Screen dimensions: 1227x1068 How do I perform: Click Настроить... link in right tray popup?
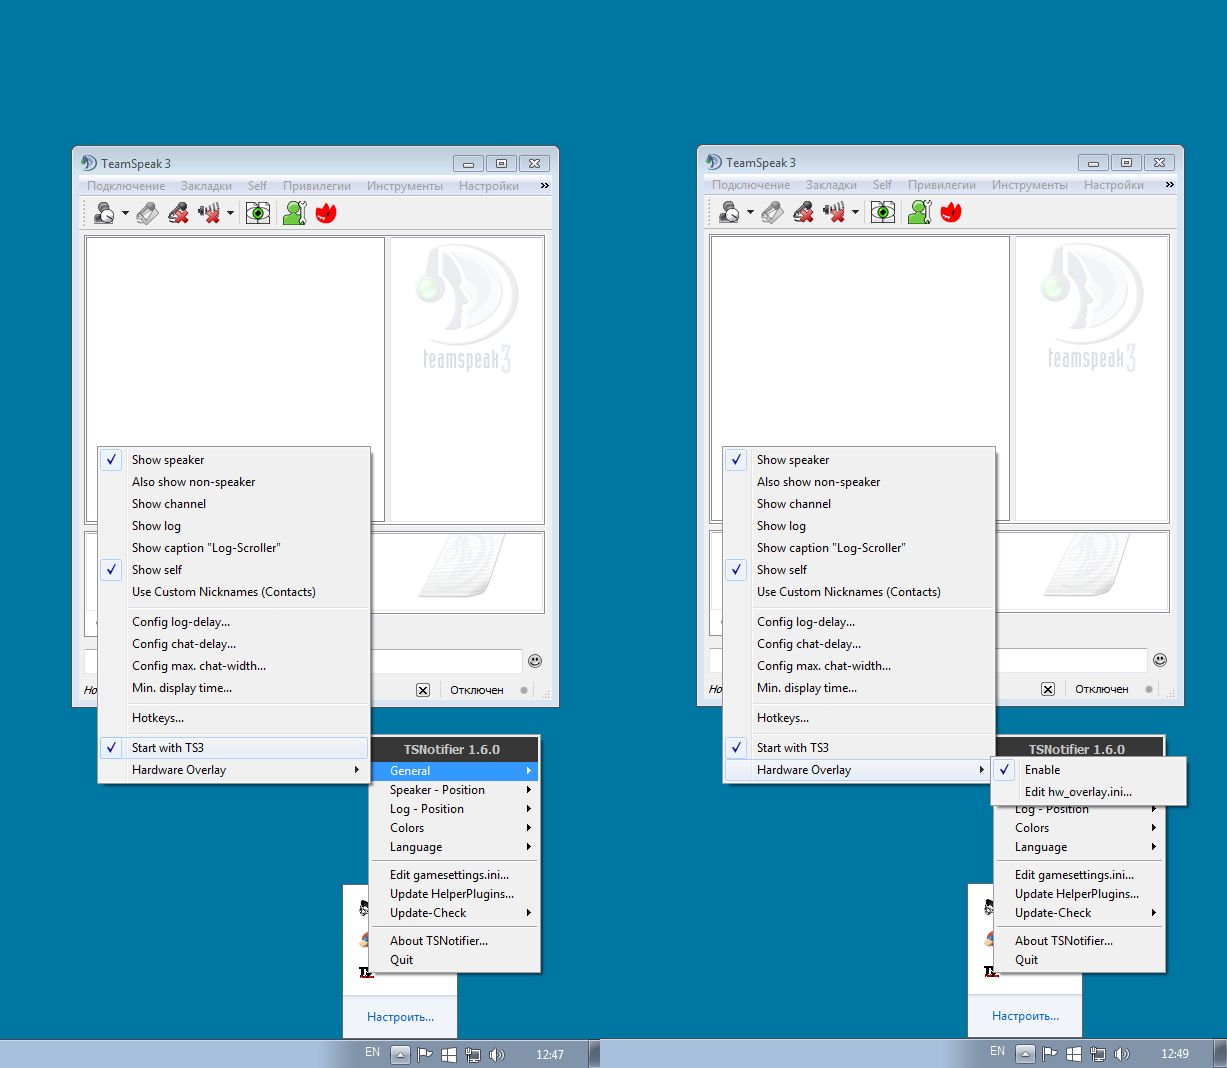(1025, 1016)
